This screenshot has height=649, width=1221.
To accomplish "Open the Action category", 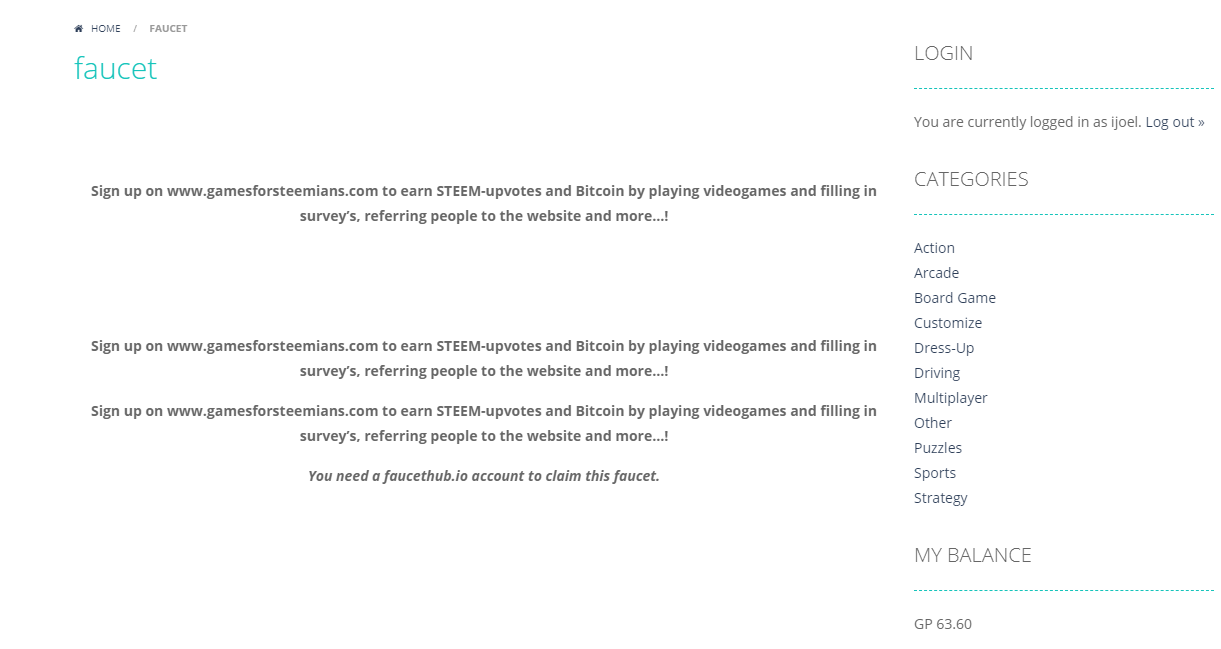I will [x=934, y=248].
